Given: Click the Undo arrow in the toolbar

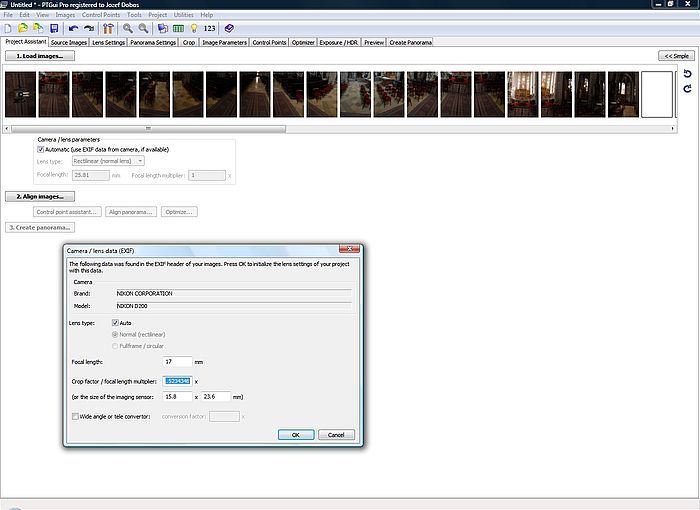Looking at the screenshot, I should pyautogui.click(x=73, y=29).
